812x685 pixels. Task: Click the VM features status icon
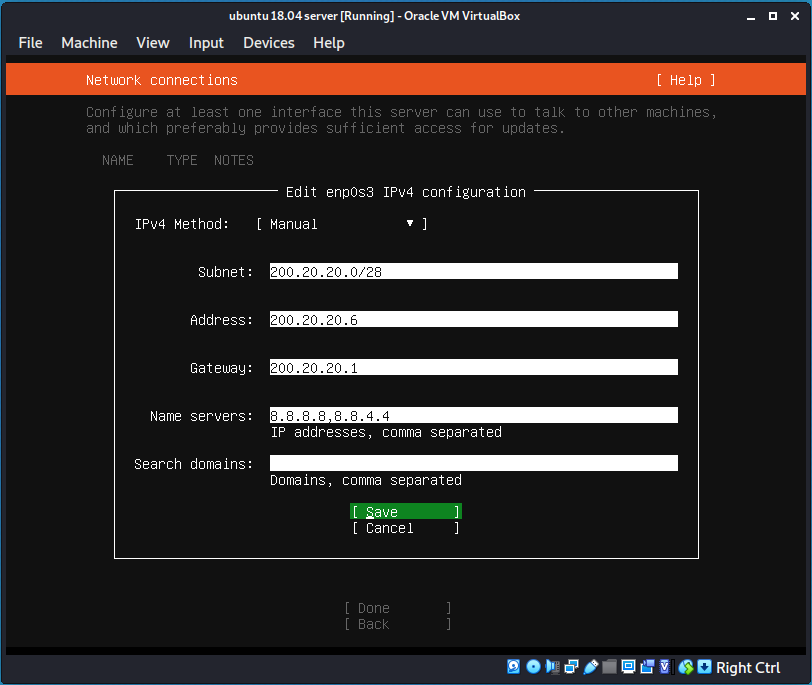[665, 666]
